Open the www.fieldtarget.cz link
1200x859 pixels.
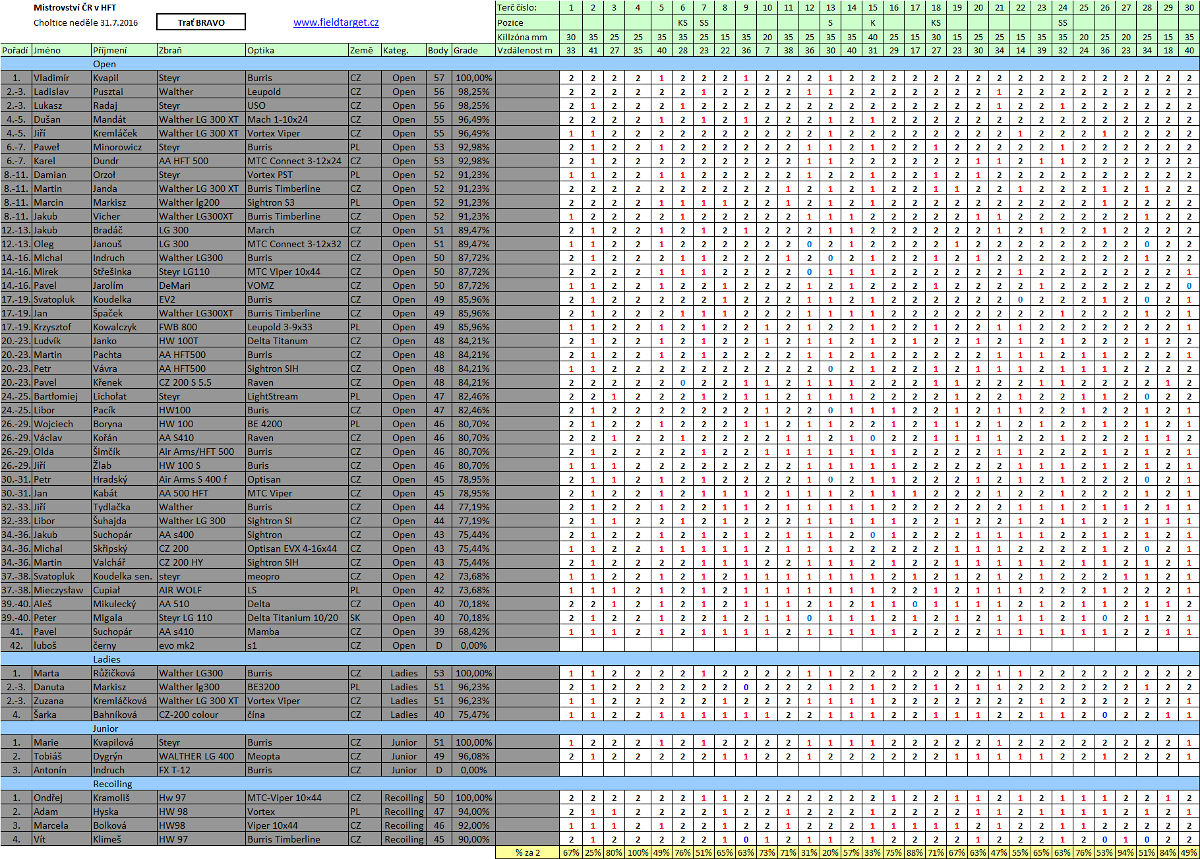336,22
